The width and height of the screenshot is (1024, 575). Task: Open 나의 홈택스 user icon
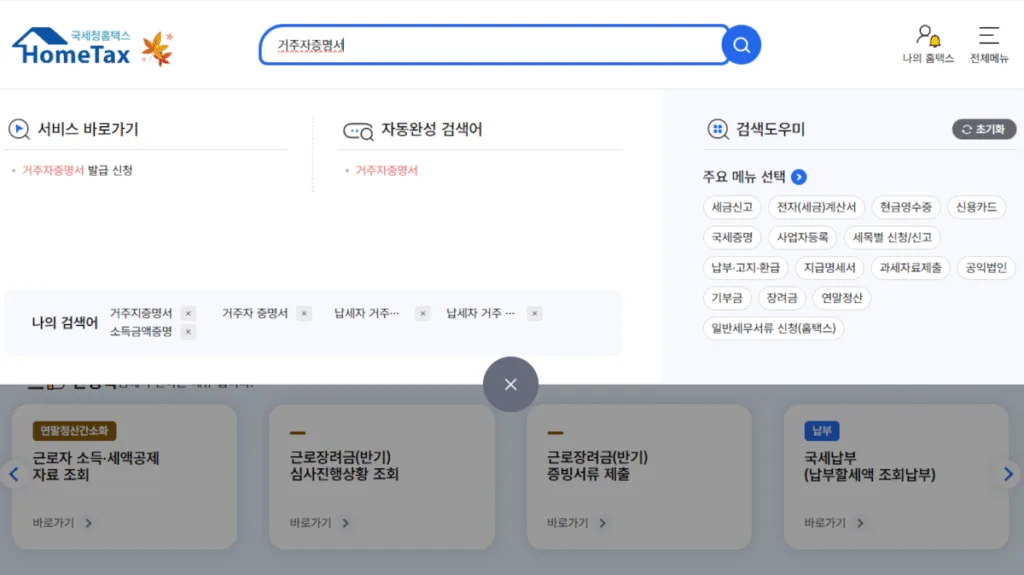click(928, 38)
